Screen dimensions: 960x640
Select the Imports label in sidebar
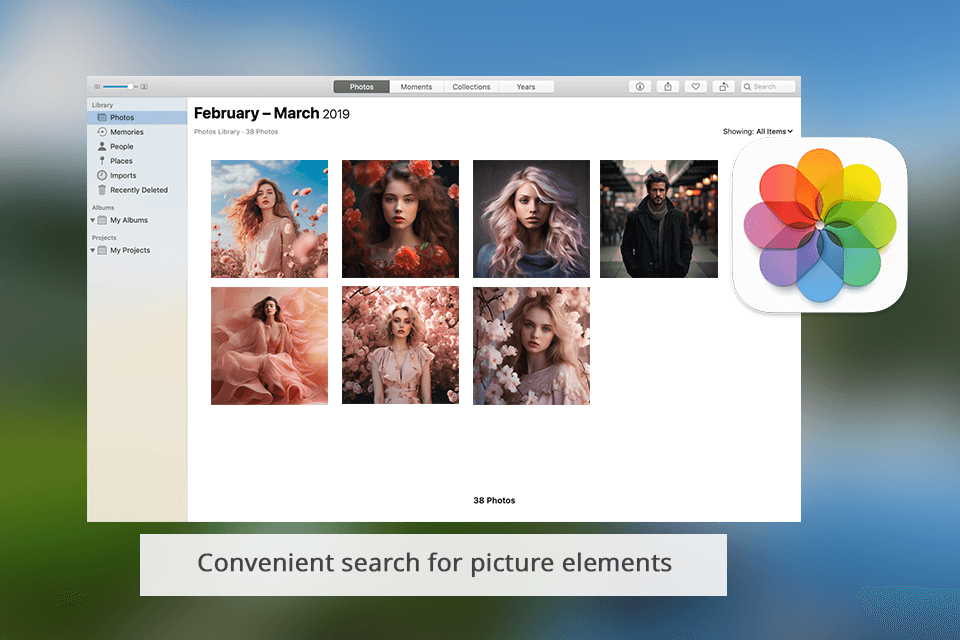pos(123,175)
